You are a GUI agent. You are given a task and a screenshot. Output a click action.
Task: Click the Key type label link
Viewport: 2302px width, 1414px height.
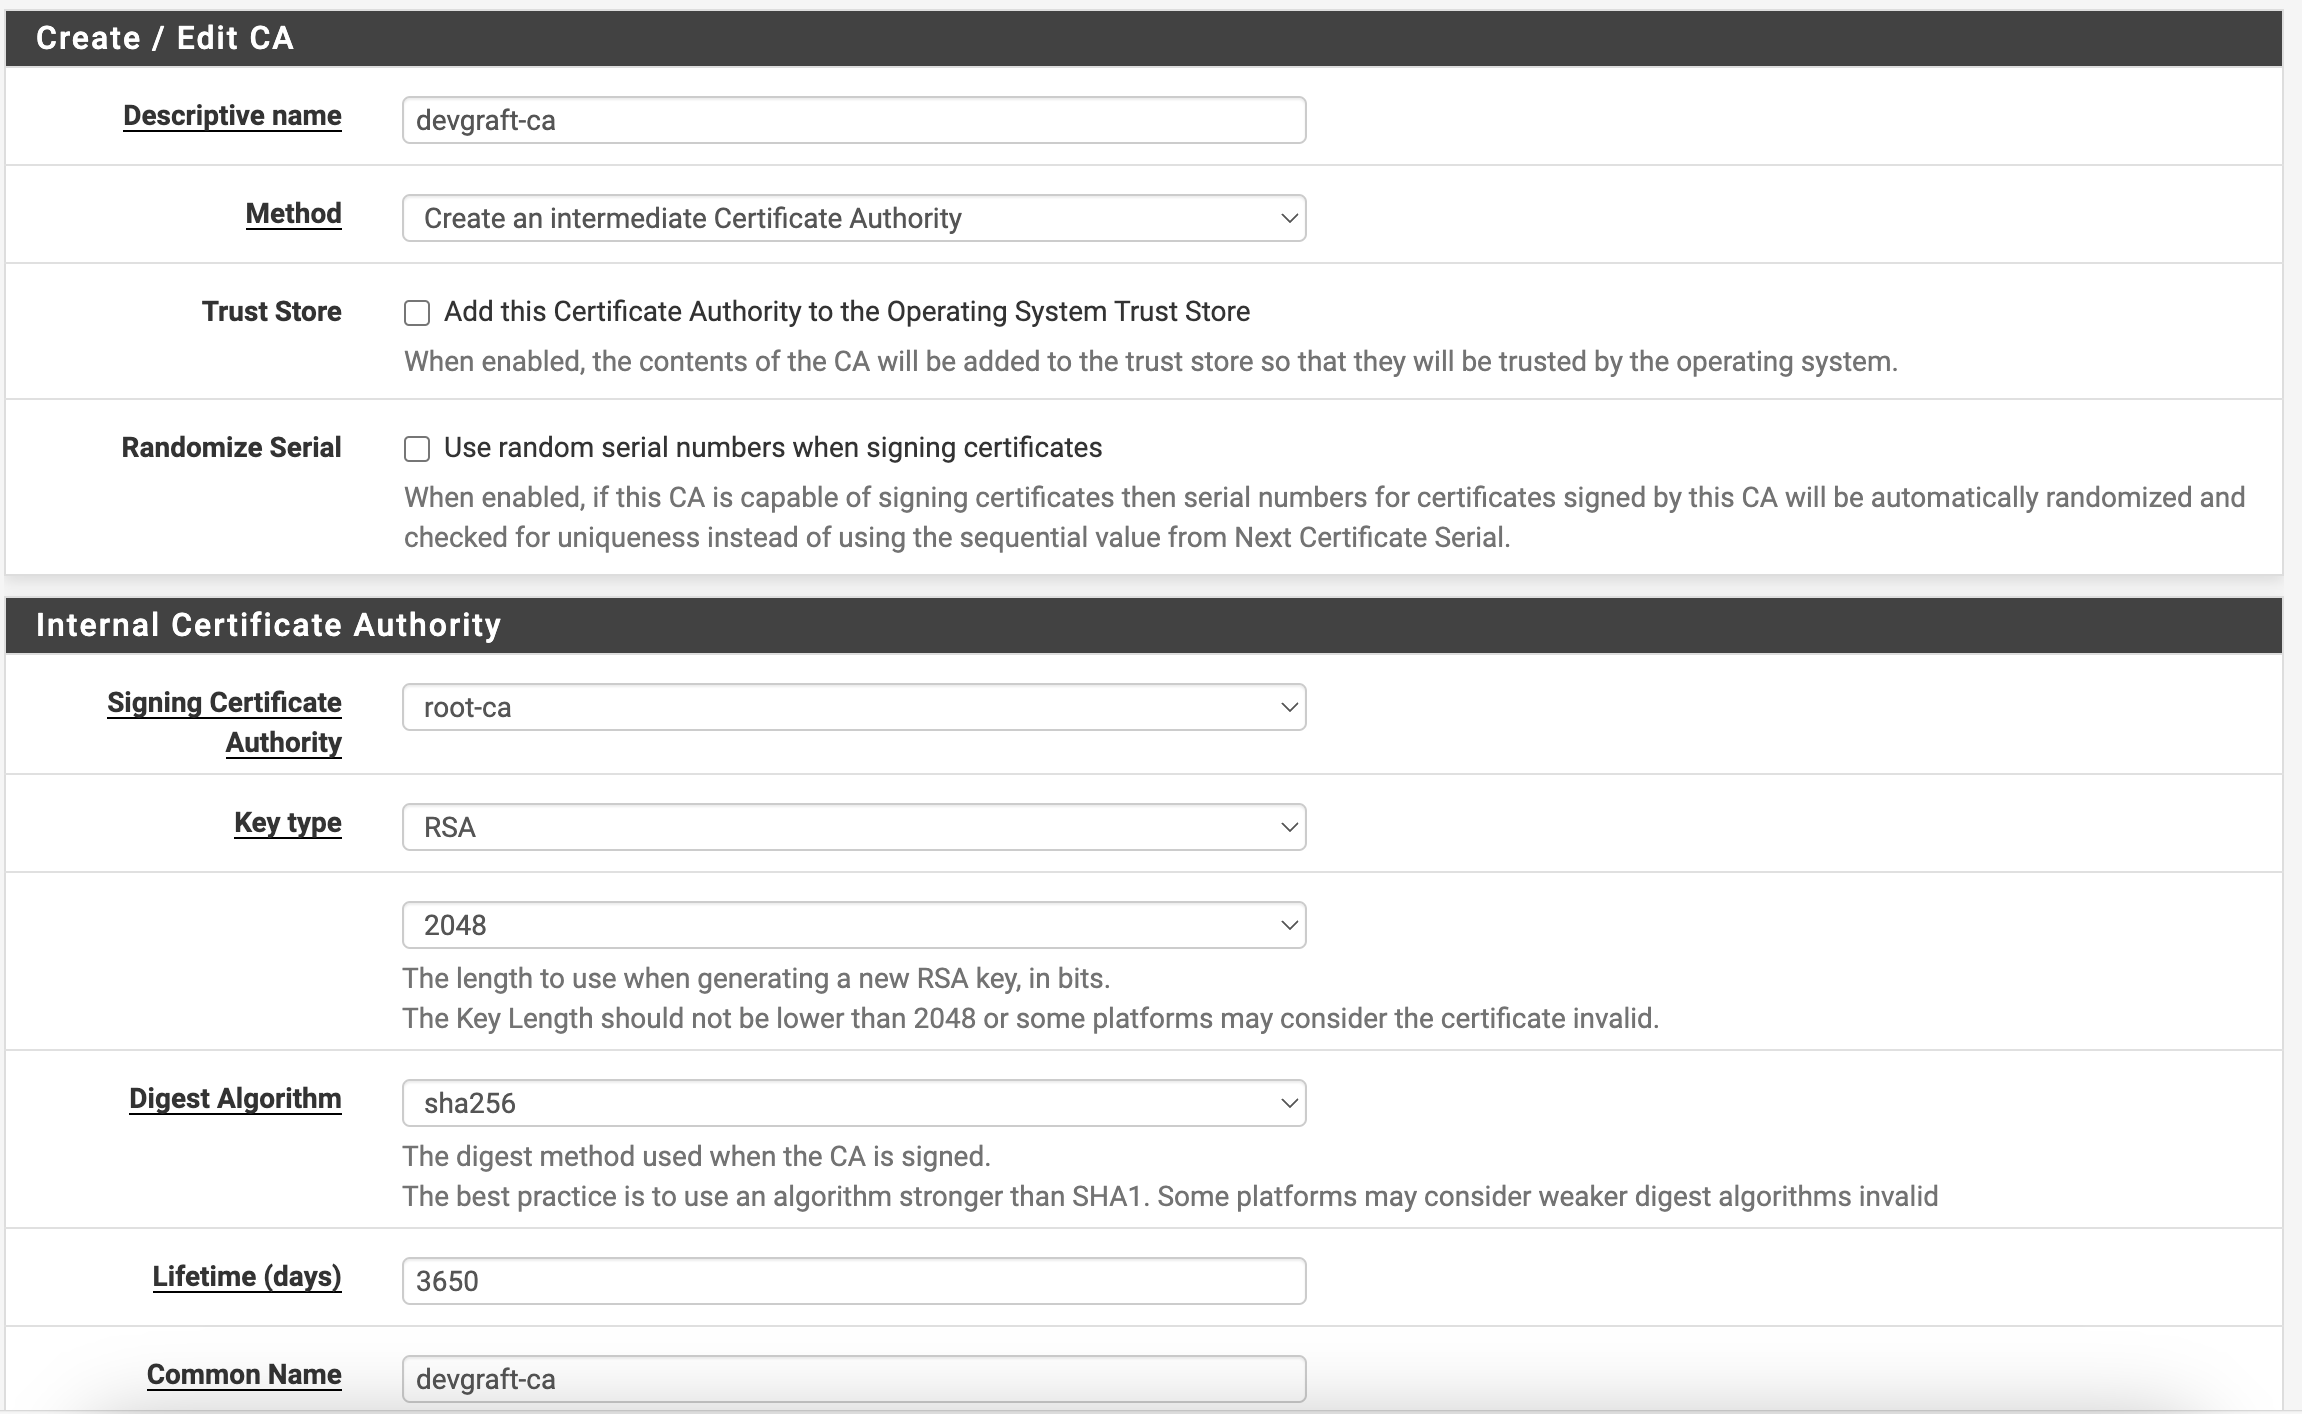tap(287, 823)
